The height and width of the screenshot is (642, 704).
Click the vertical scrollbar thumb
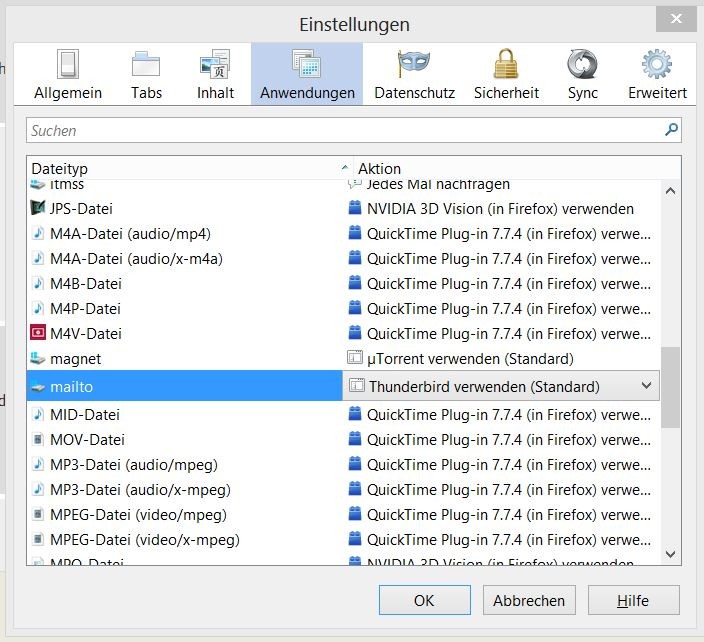[670, 387]
